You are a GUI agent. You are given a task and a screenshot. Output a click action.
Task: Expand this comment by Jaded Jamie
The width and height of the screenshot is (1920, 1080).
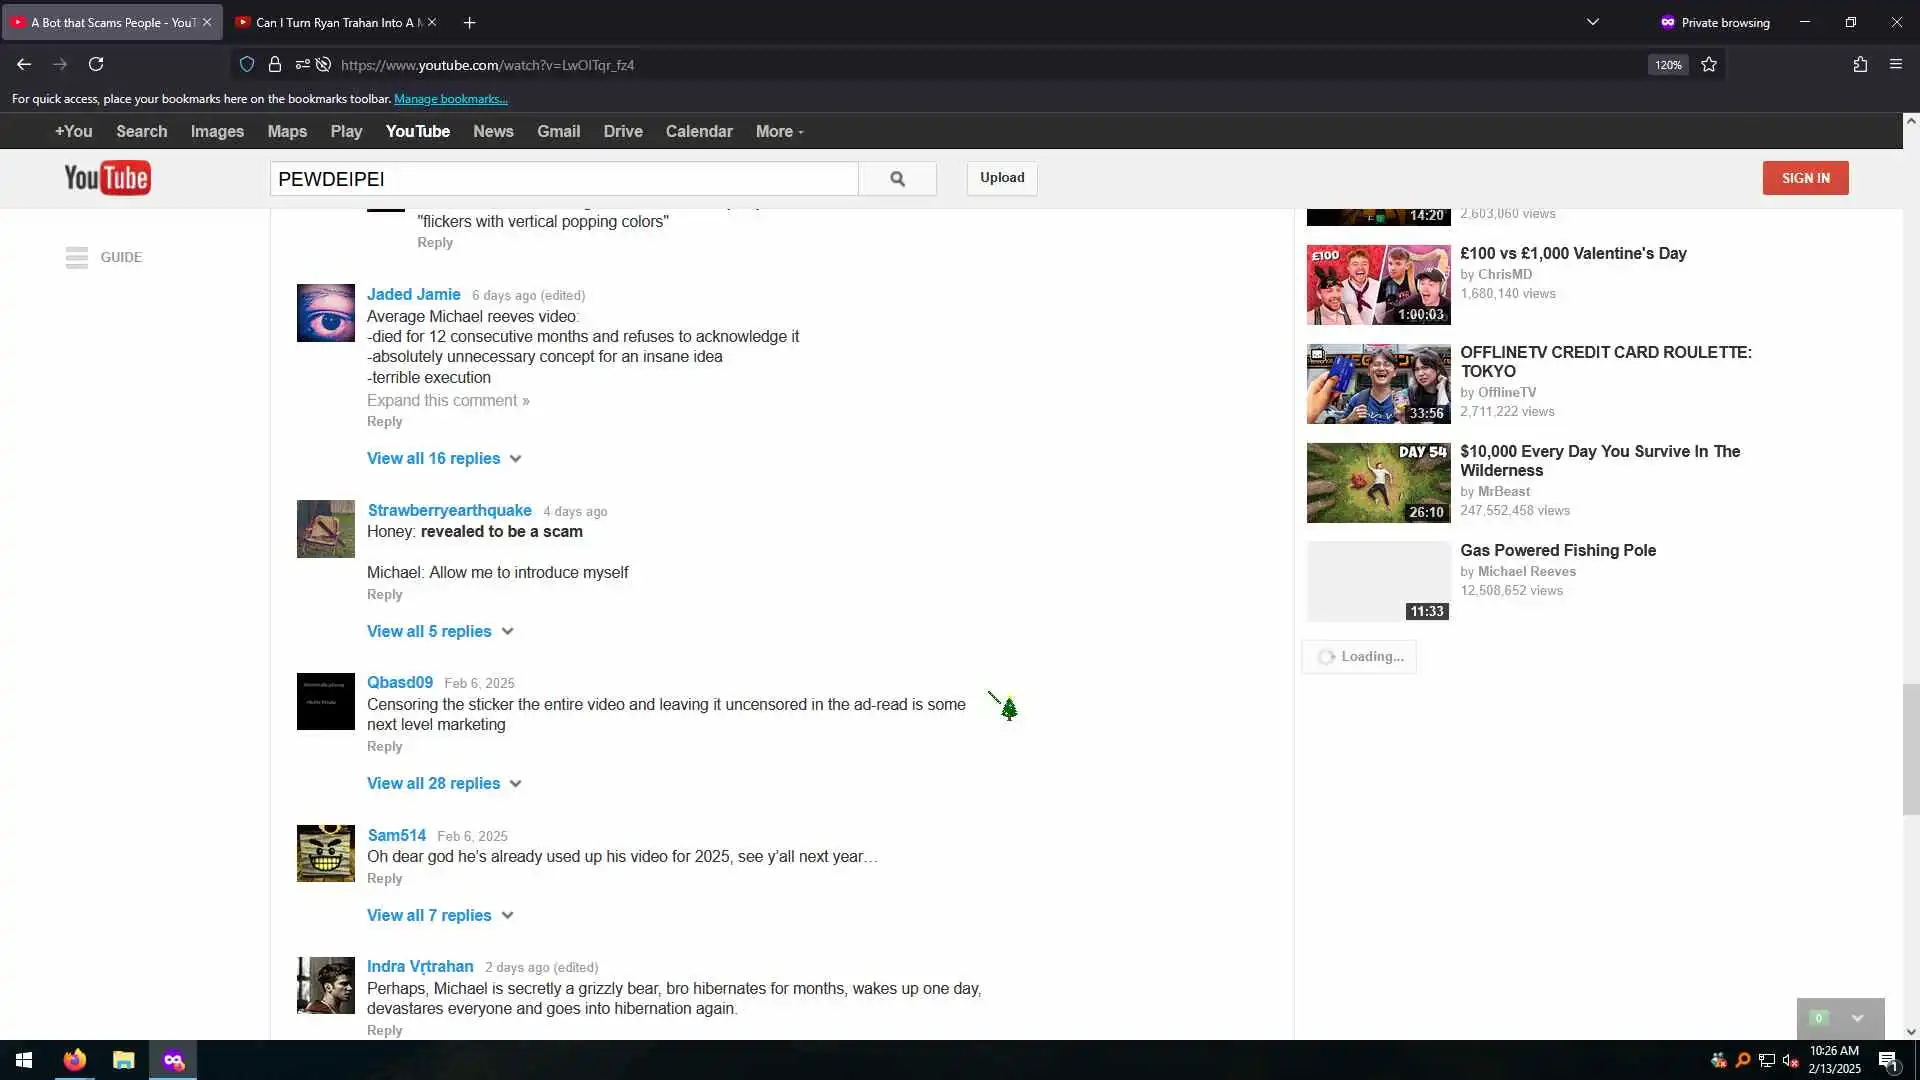448,400
